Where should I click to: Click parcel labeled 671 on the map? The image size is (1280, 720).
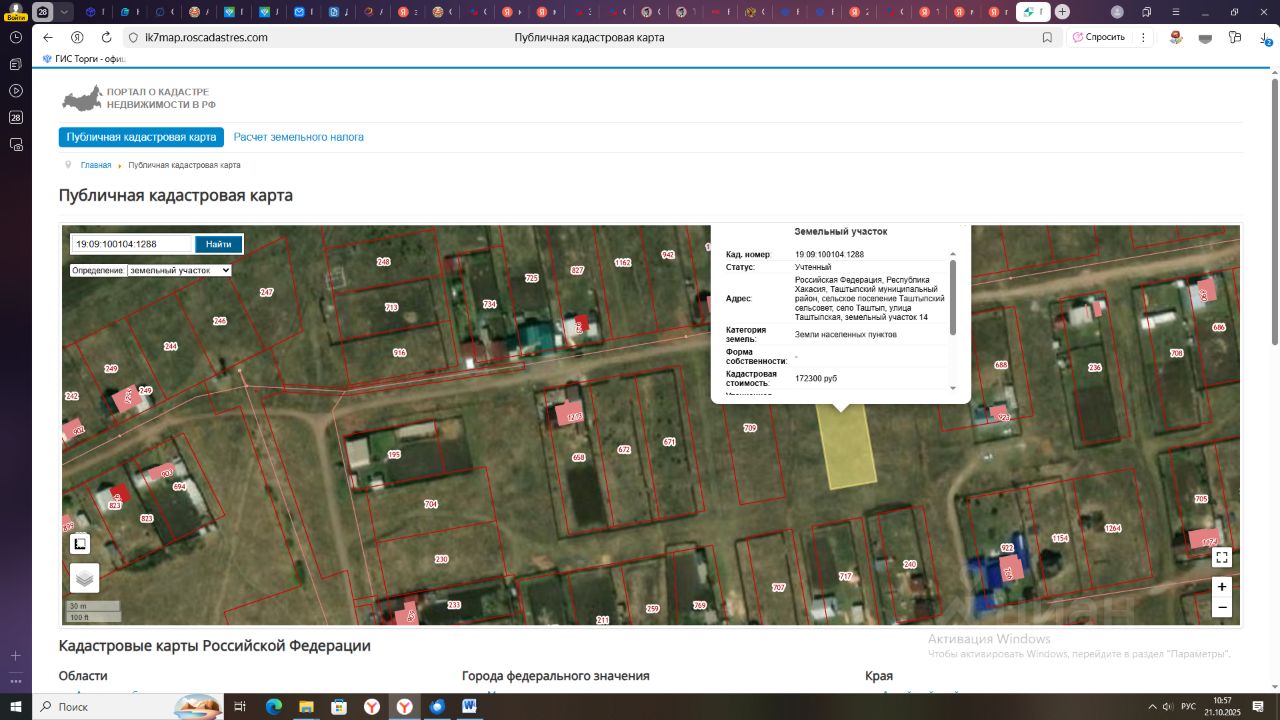point(669,441)
